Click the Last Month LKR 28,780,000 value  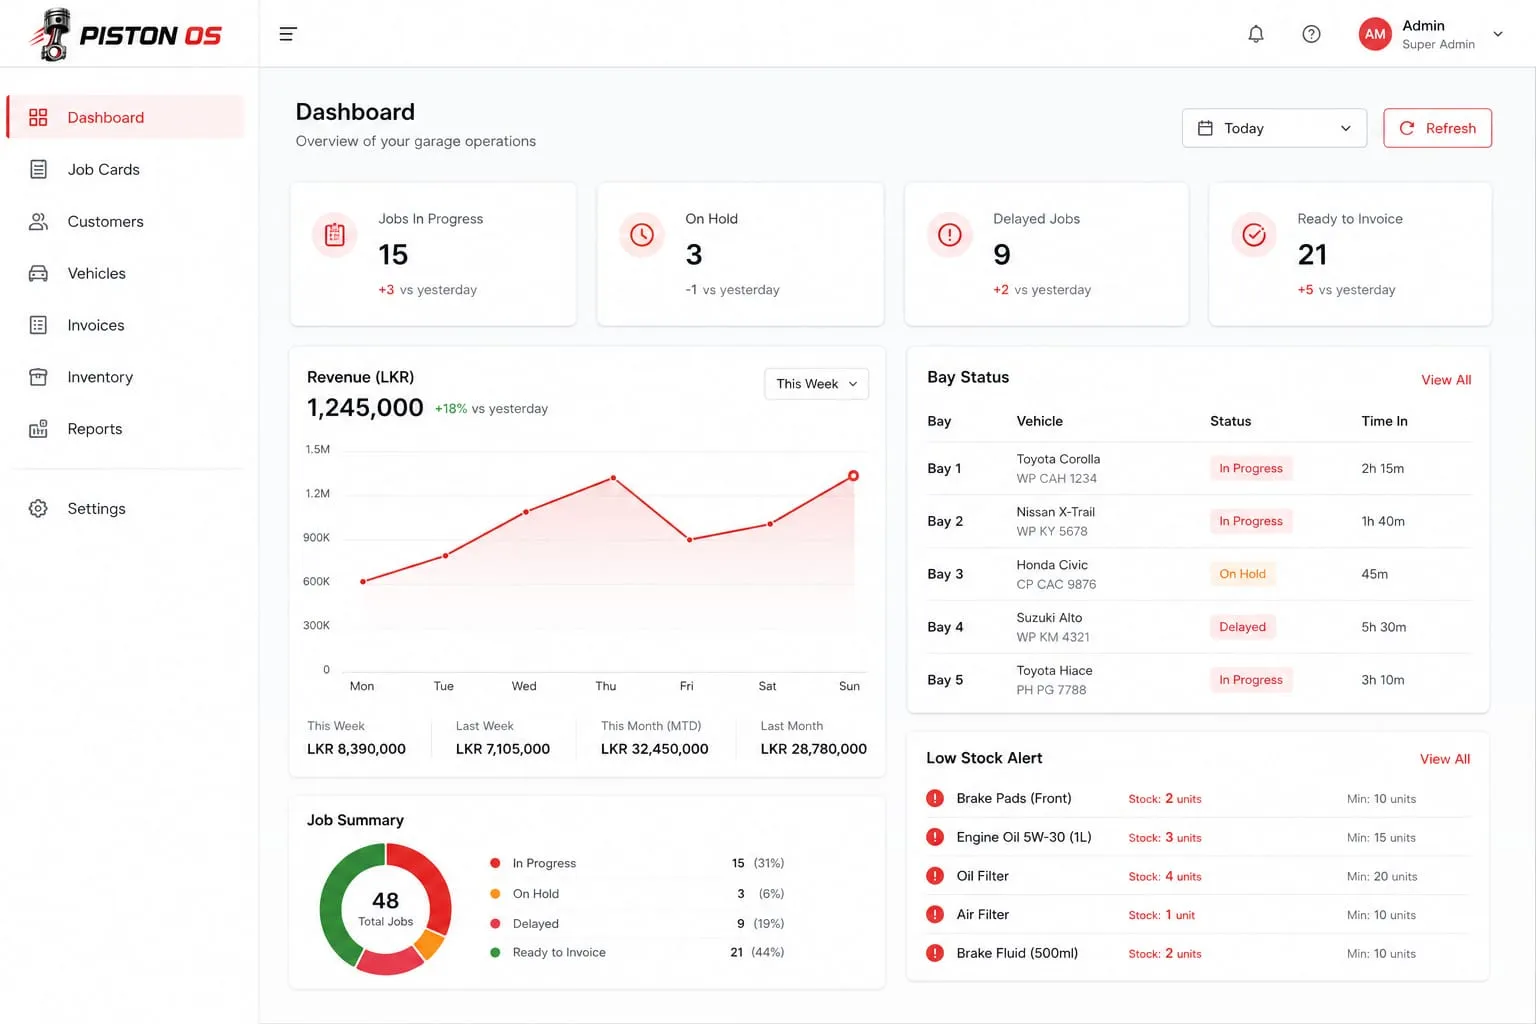pyautogui.click(x=813, y=749)
